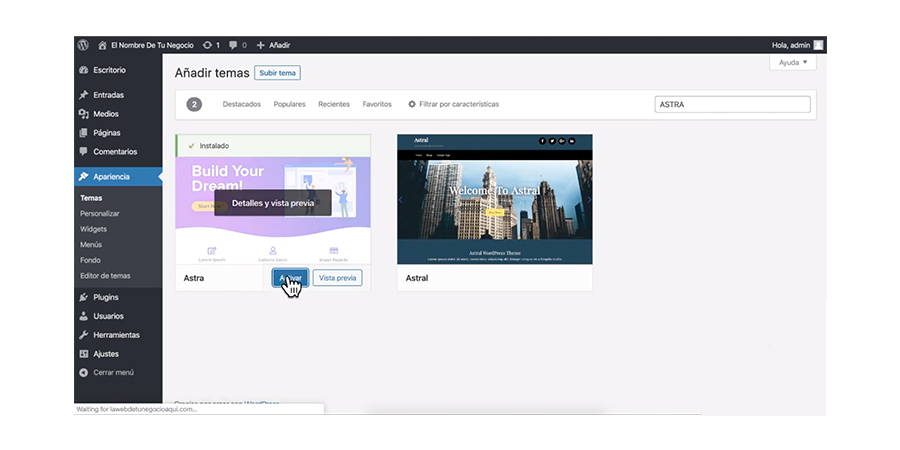Open the Fondo submenu item
900x450 pixels.
[90, 260]
